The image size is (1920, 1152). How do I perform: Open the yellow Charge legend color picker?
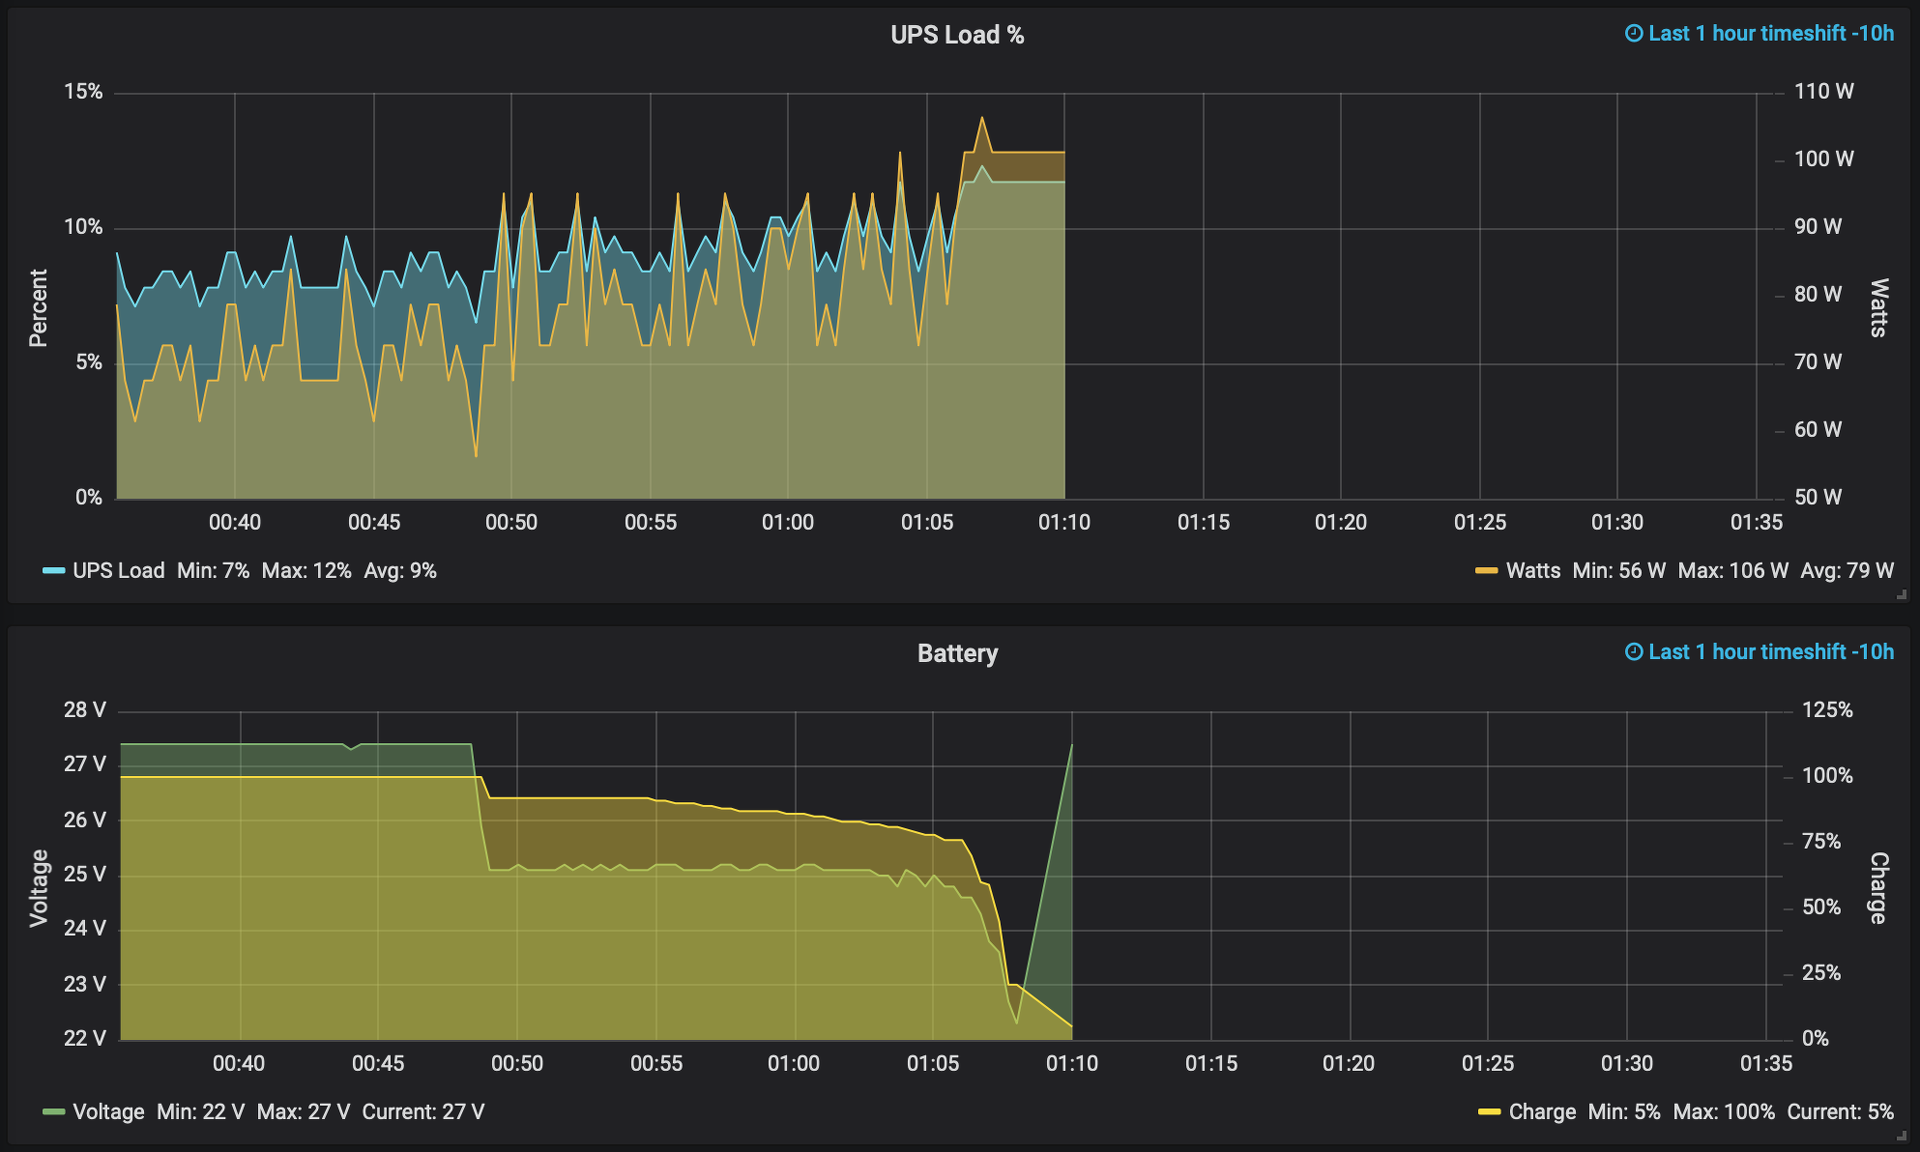[x=1489, y=1112]
